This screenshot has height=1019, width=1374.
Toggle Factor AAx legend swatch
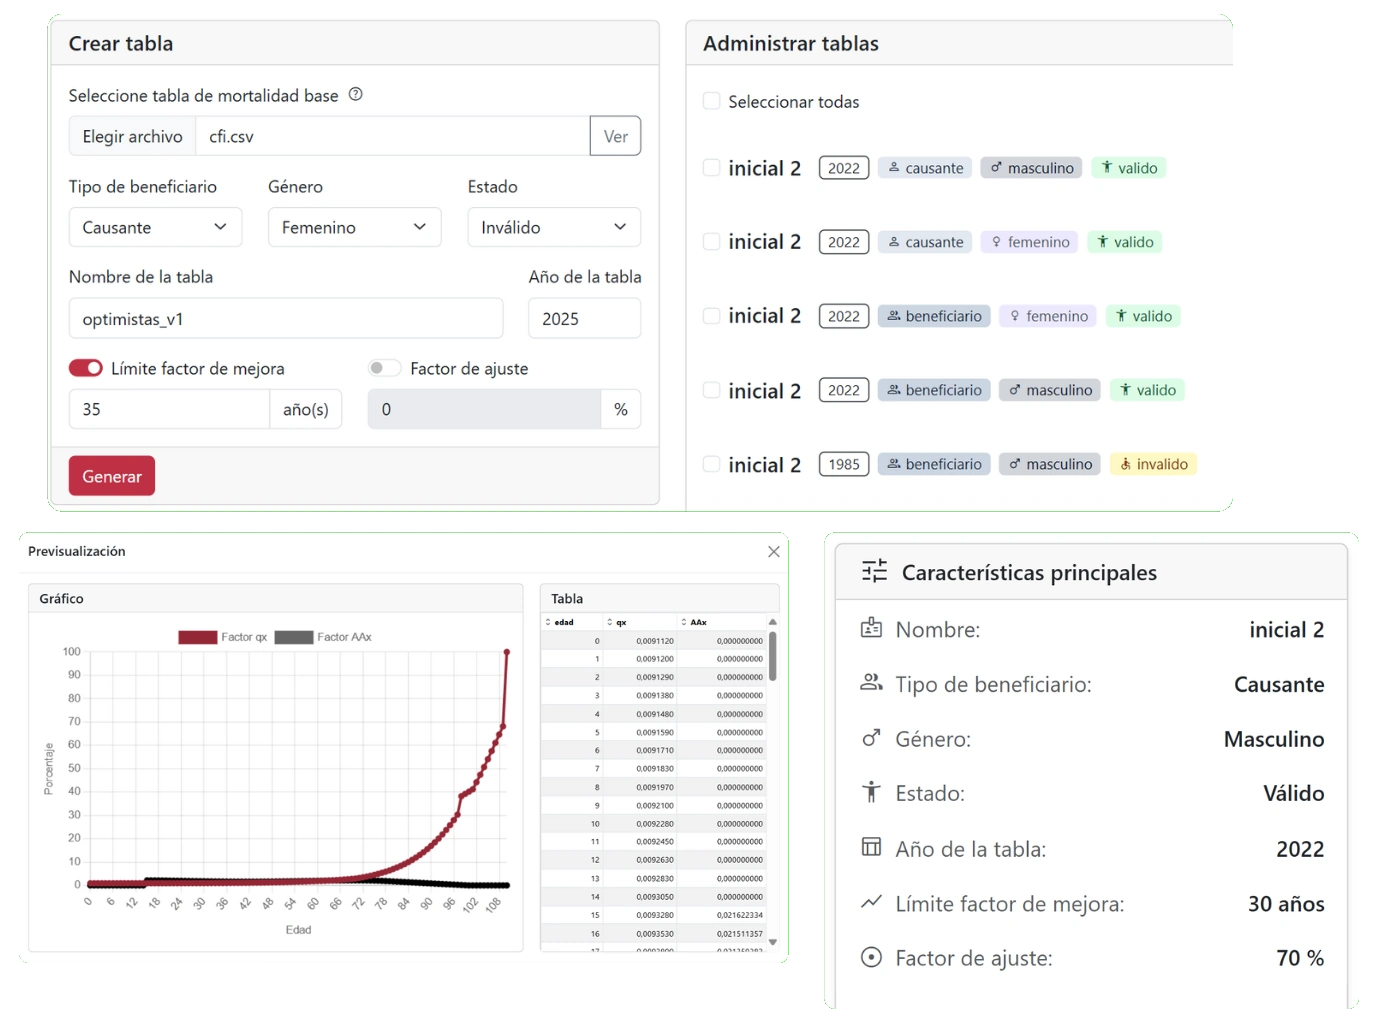(294, 637)
